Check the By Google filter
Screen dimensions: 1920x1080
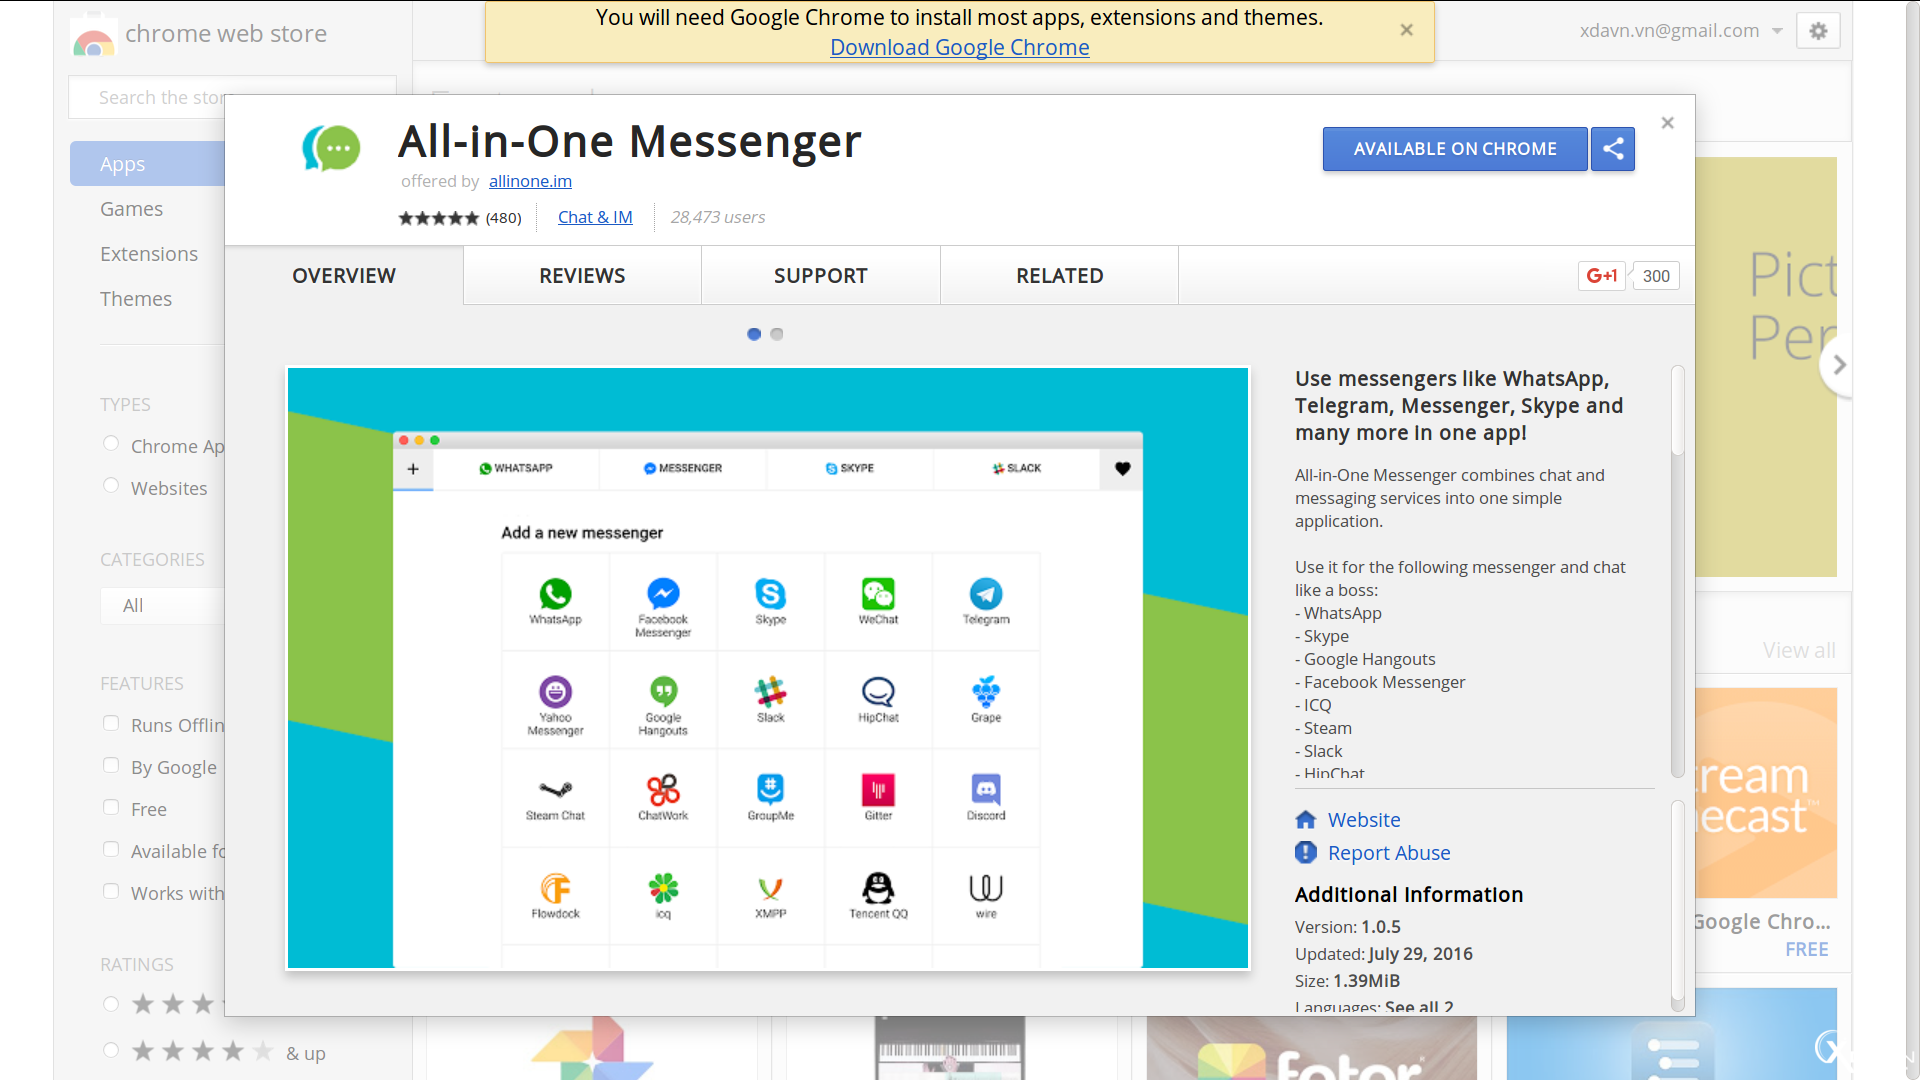111,765
